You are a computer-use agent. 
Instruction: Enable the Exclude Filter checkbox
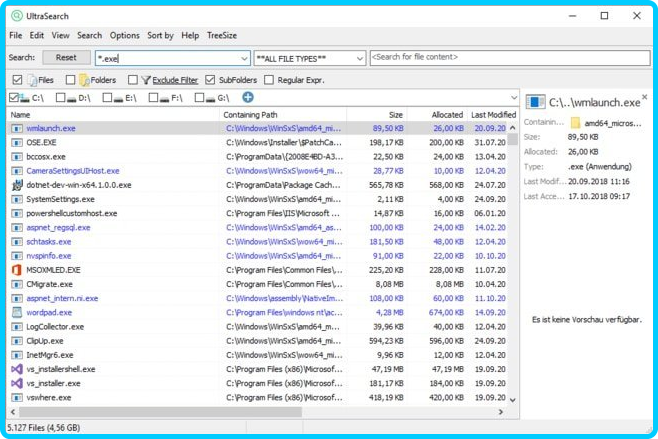click(133, 80)
